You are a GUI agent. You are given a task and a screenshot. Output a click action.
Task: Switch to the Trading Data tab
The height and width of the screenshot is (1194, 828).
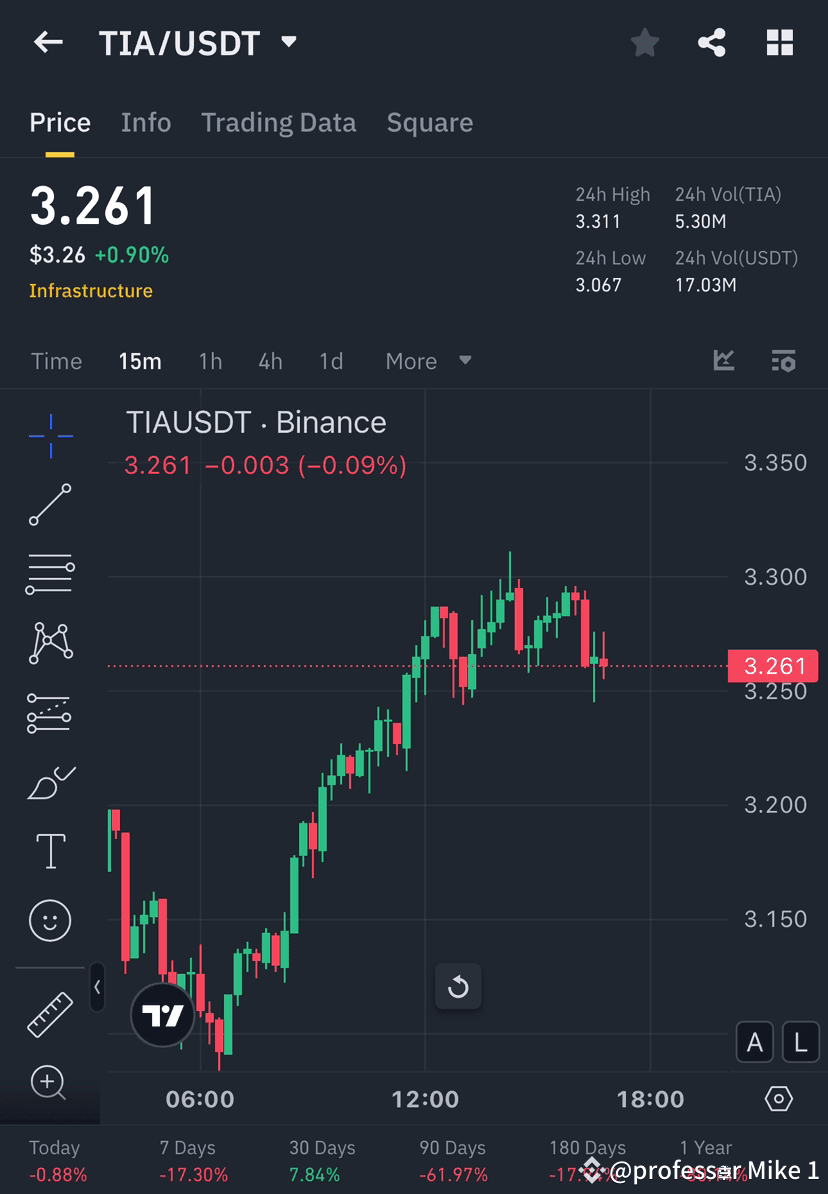click(x=279, y=122)
